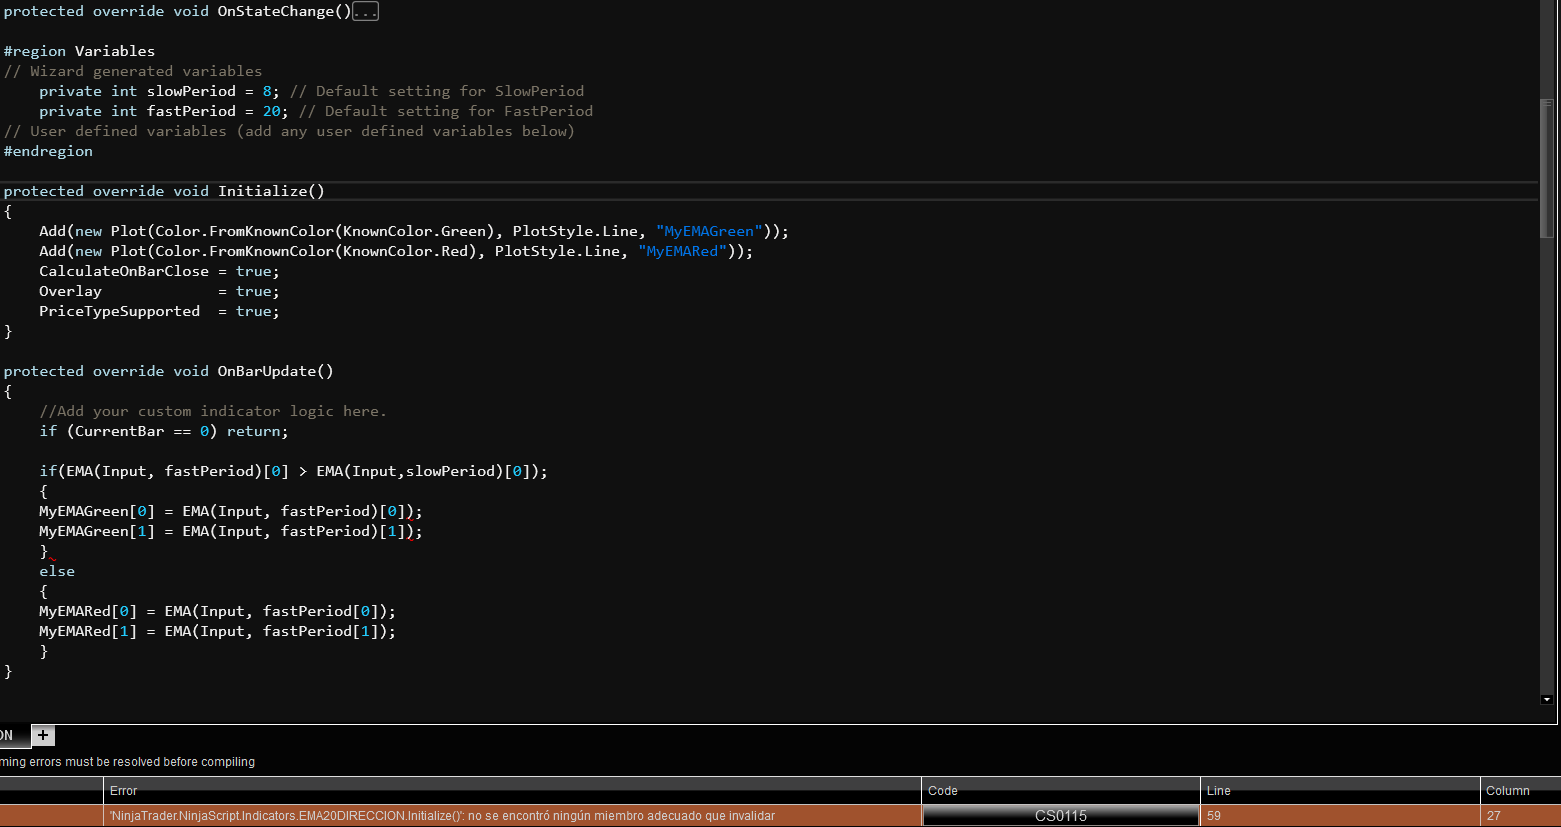Click the "MyEMAGreen" string literal
The image size is (1561, 827).
click(709, 231)
